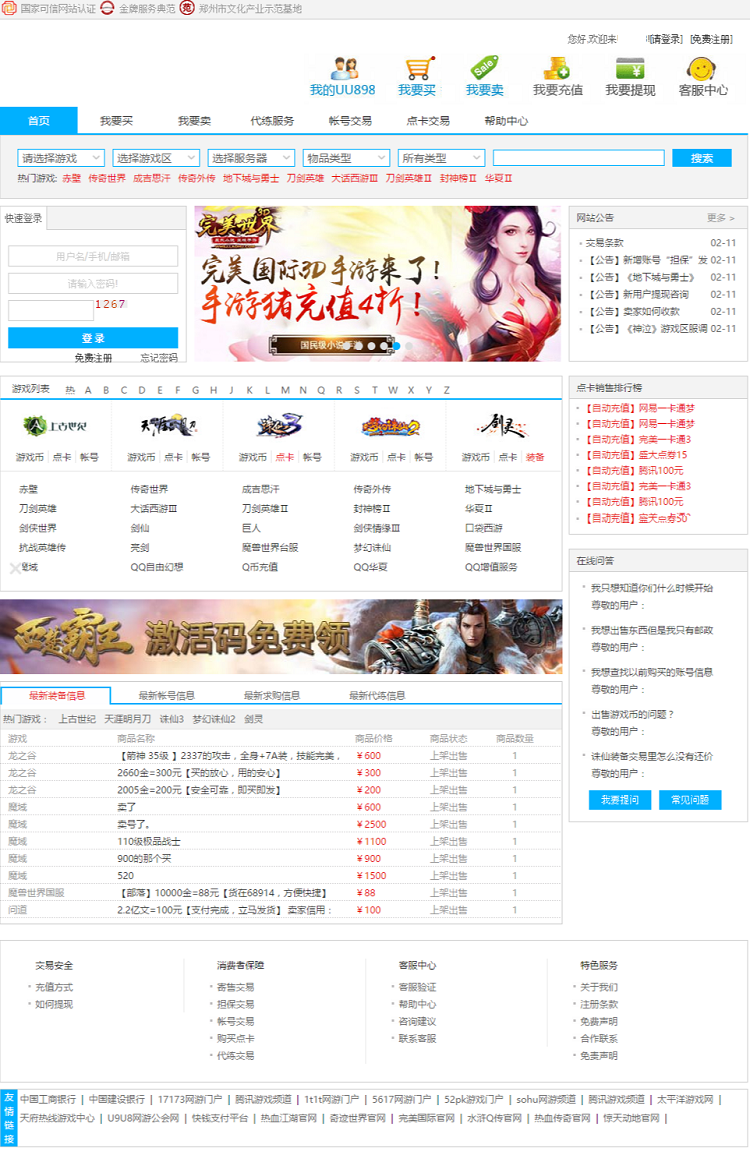Filter listings by 梦幻诛仙2 hot game

[x=214, y=719]
